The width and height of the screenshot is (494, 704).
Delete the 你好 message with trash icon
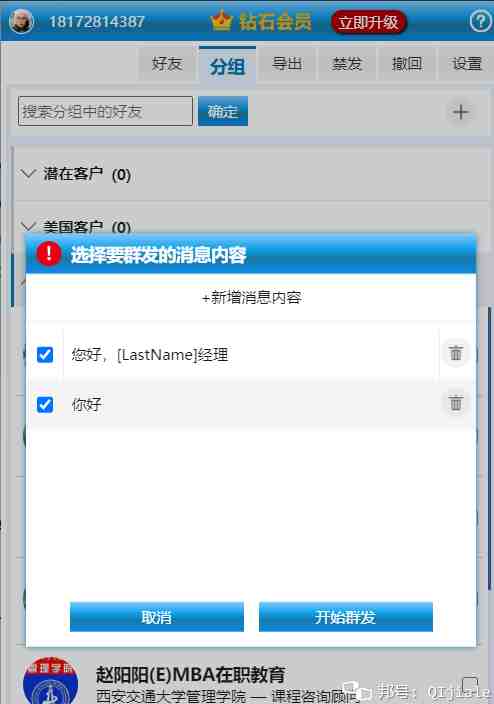pos(455,402)
